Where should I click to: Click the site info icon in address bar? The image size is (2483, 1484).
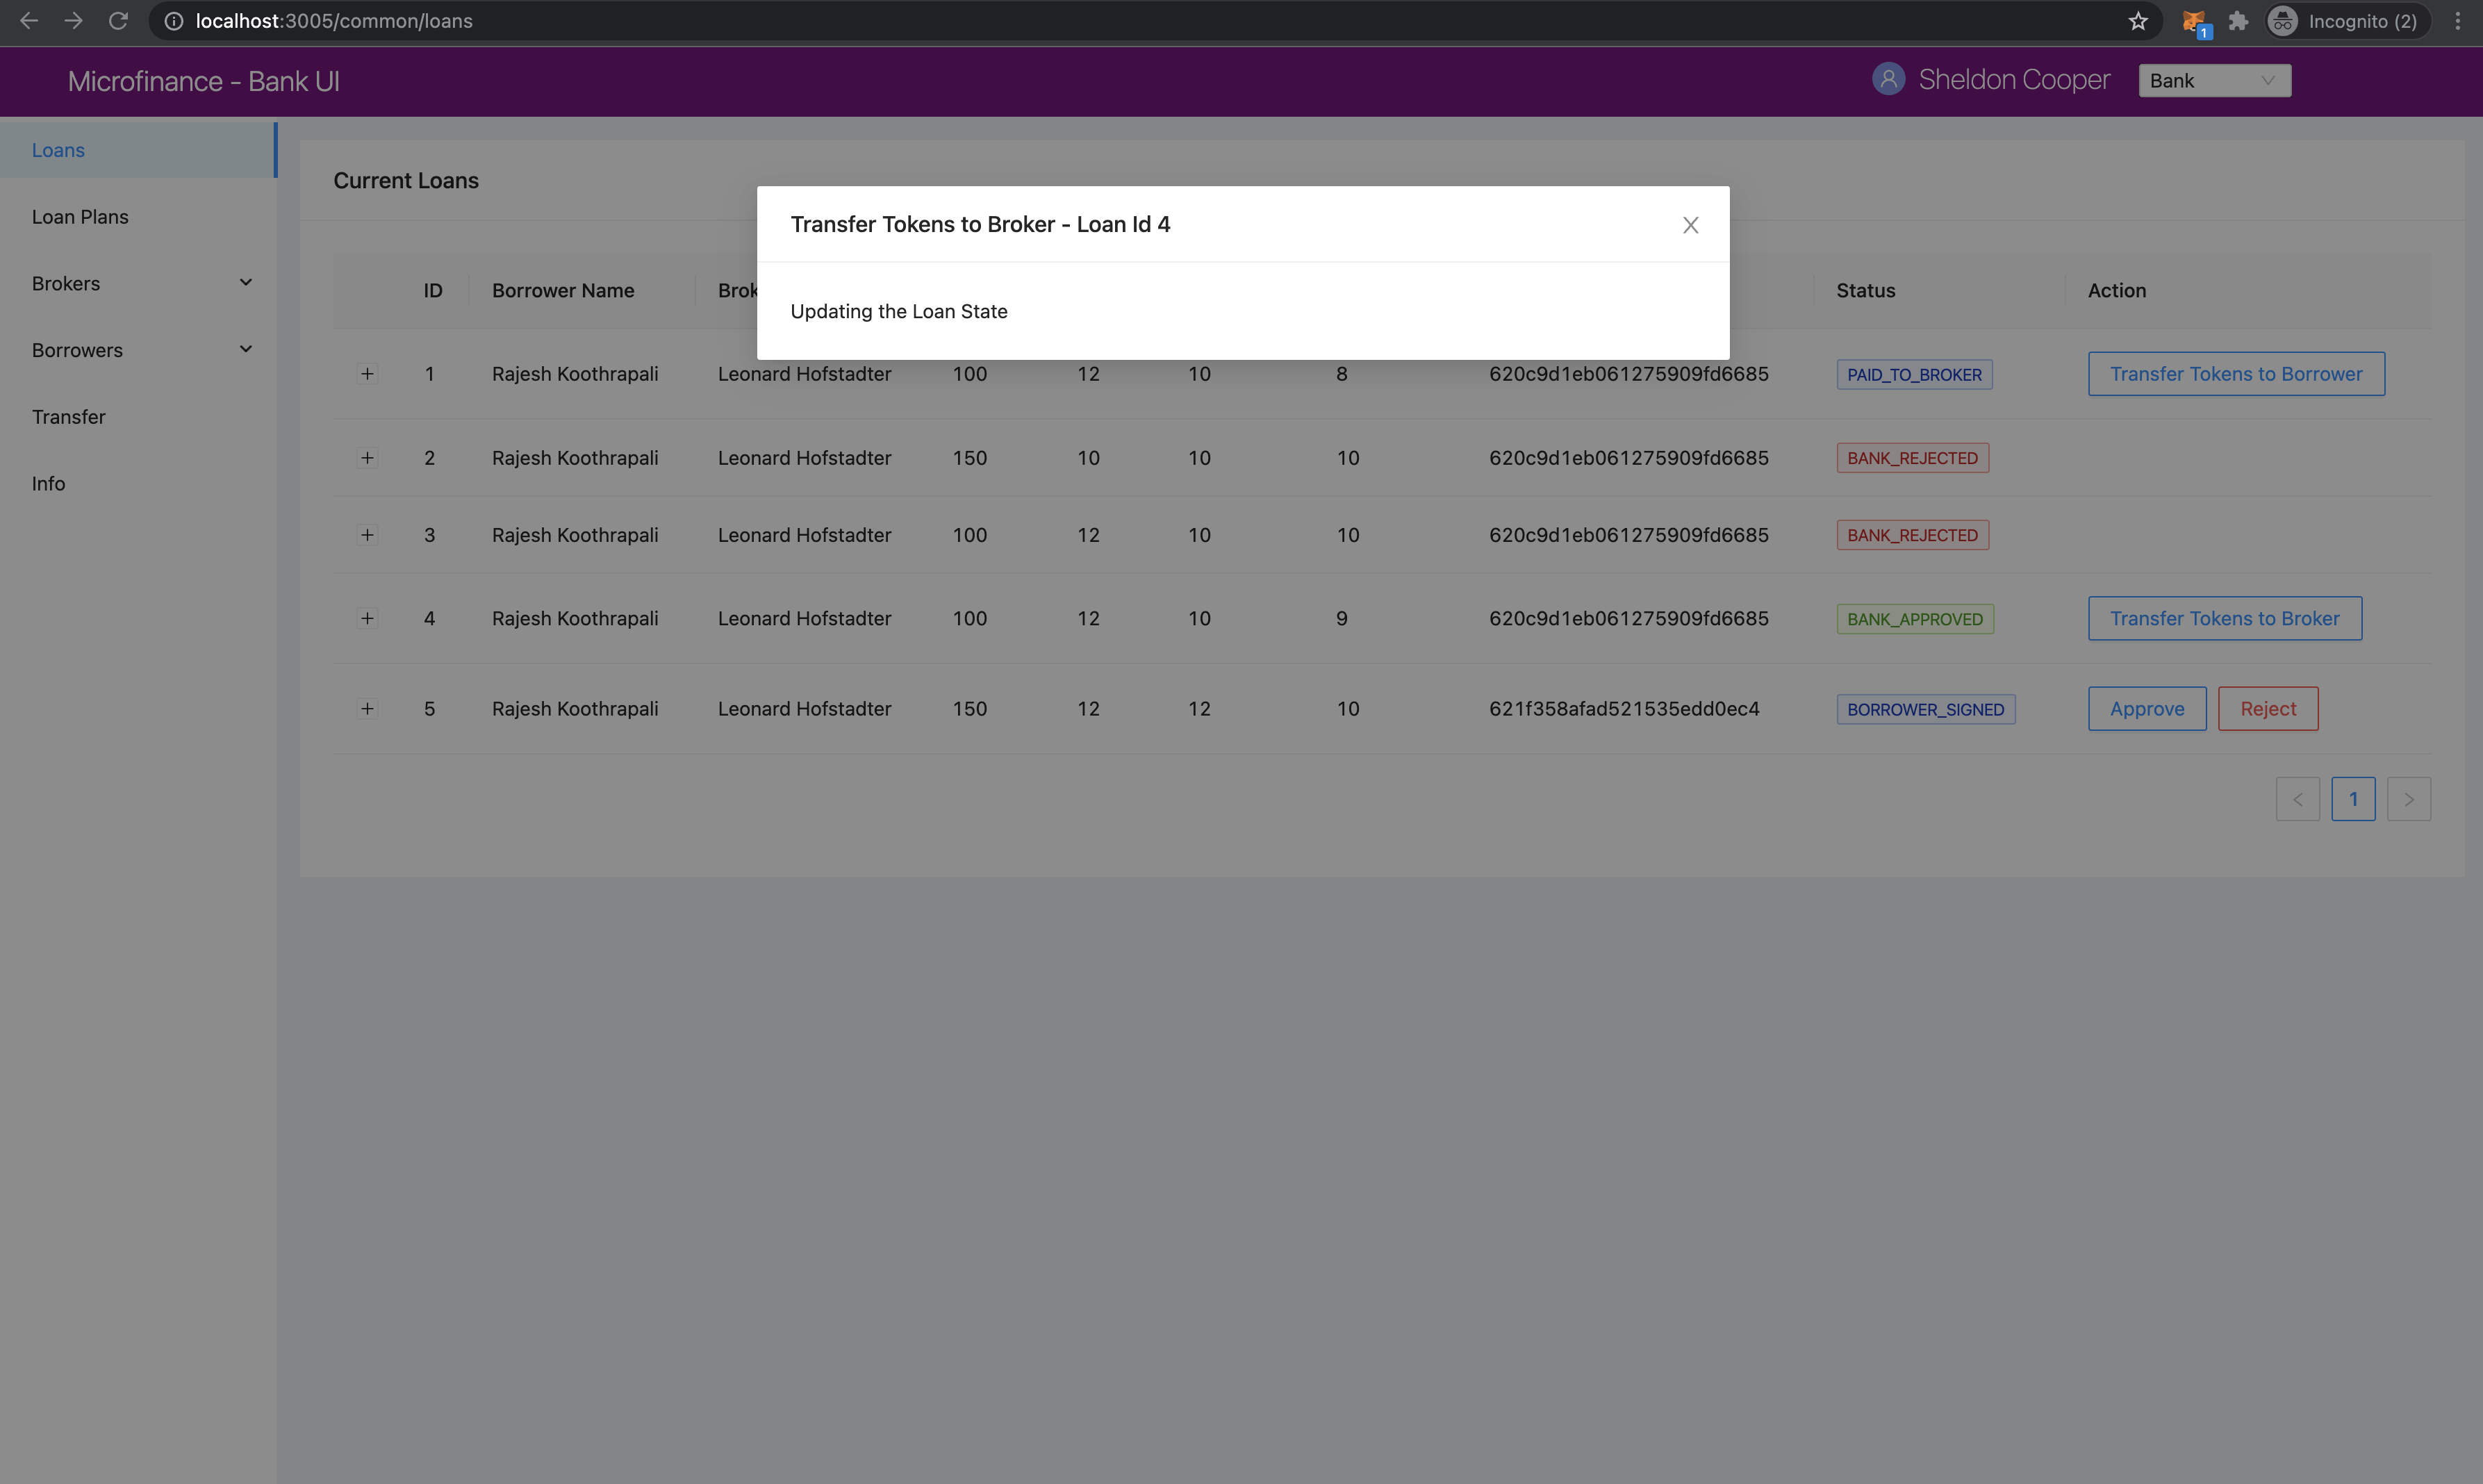point(173,21)
